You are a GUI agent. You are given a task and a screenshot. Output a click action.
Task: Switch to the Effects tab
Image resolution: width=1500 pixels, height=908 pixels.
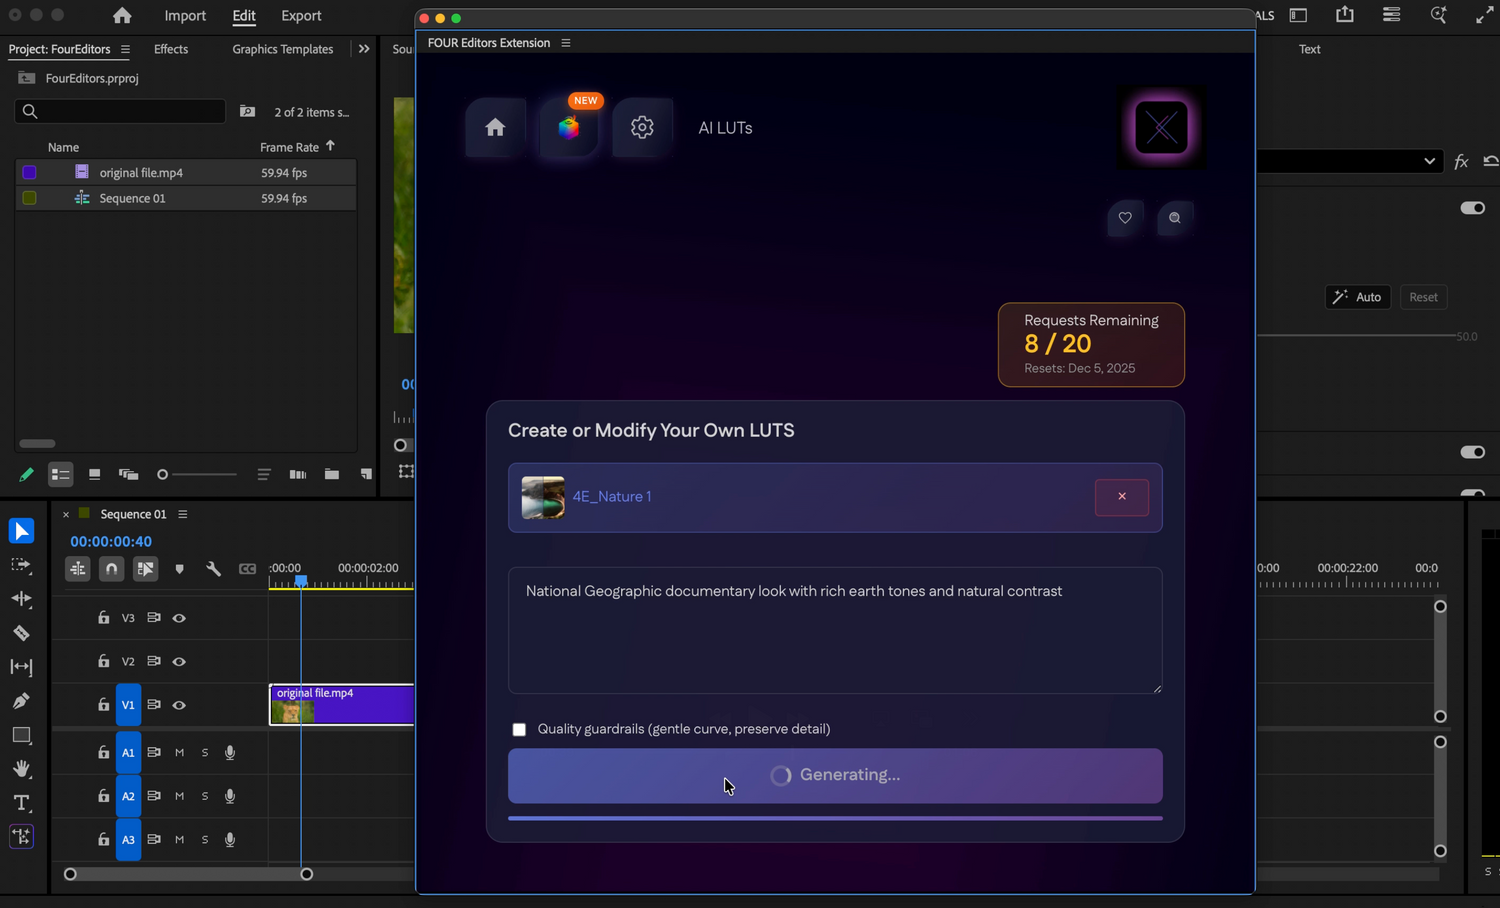[x=170, y=48]
